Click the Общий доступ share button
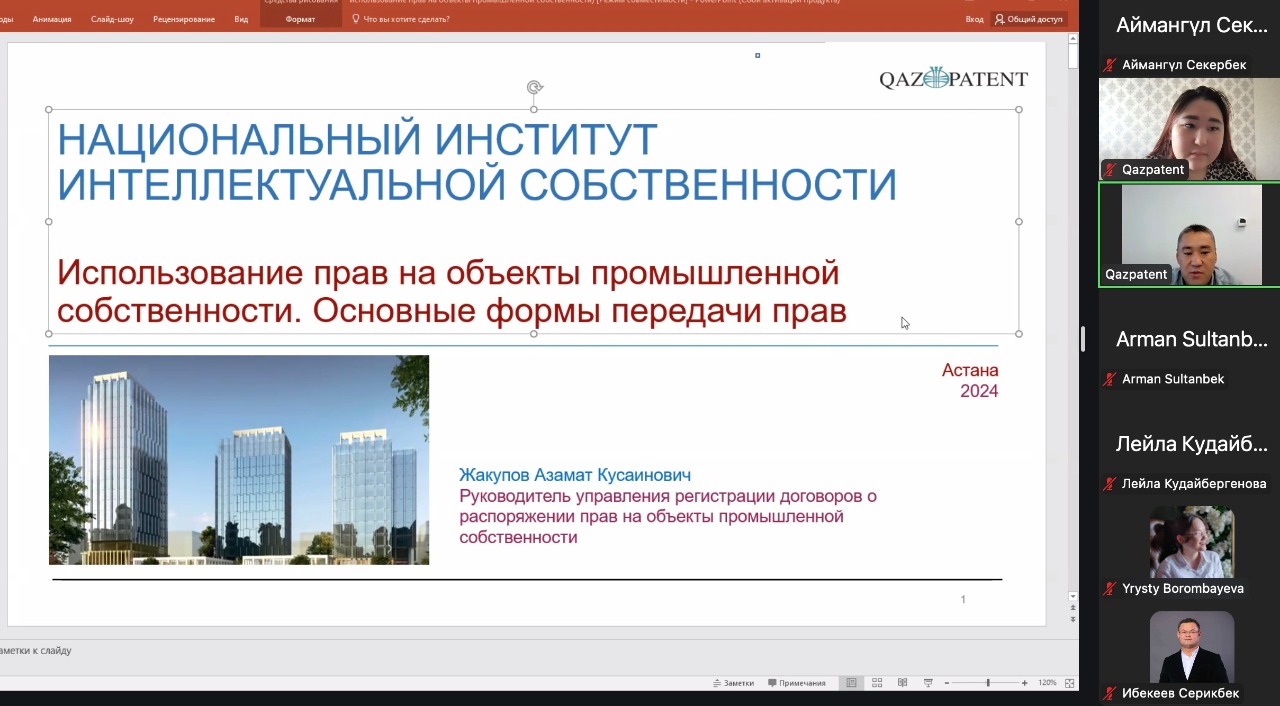 pyautogui.click(x=1028, y=19)
